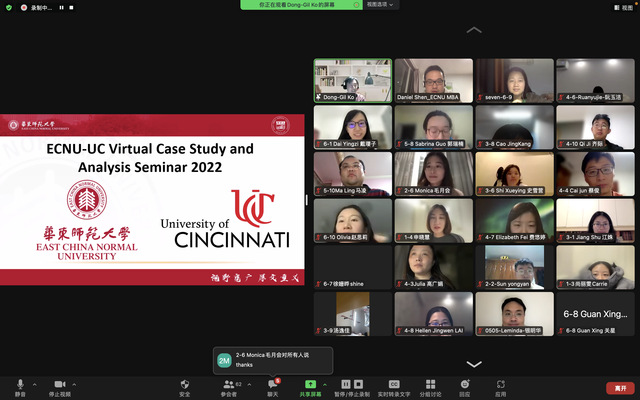
Task: Select Daniel Shen_ECNU MBA video tile
Action: click(433, 80)
